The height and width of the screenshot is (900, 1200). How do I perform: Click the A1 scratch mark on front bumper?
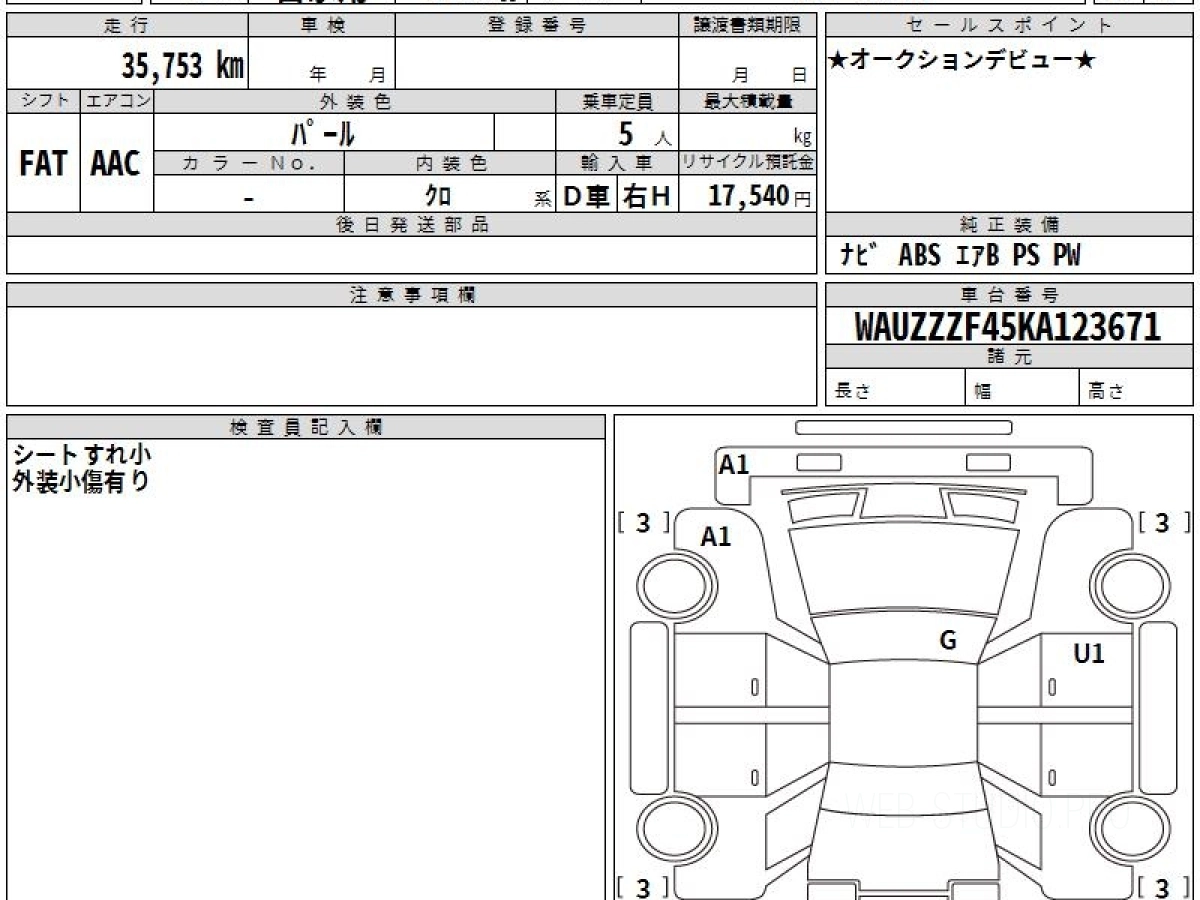(734, 464)
